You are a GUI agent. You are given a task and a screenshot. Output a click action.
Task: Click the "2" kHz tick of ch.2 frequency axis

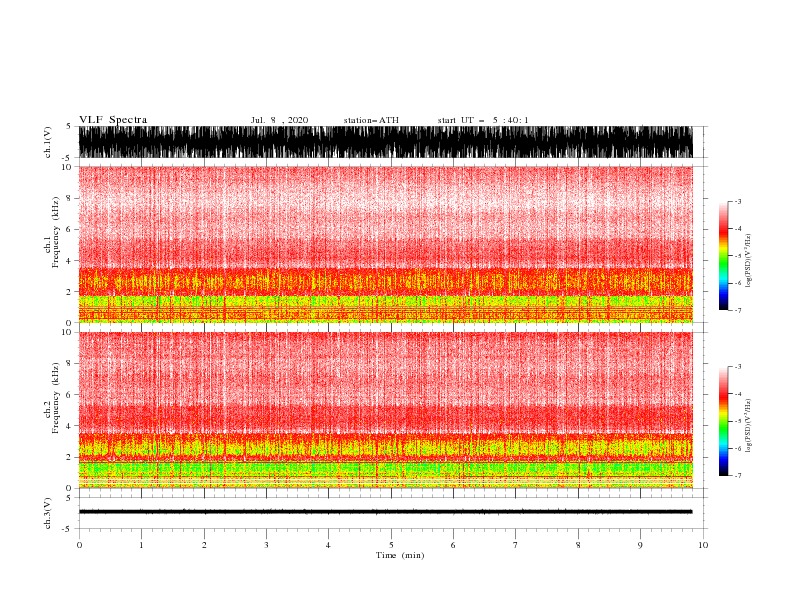click(x=70, y=457)
